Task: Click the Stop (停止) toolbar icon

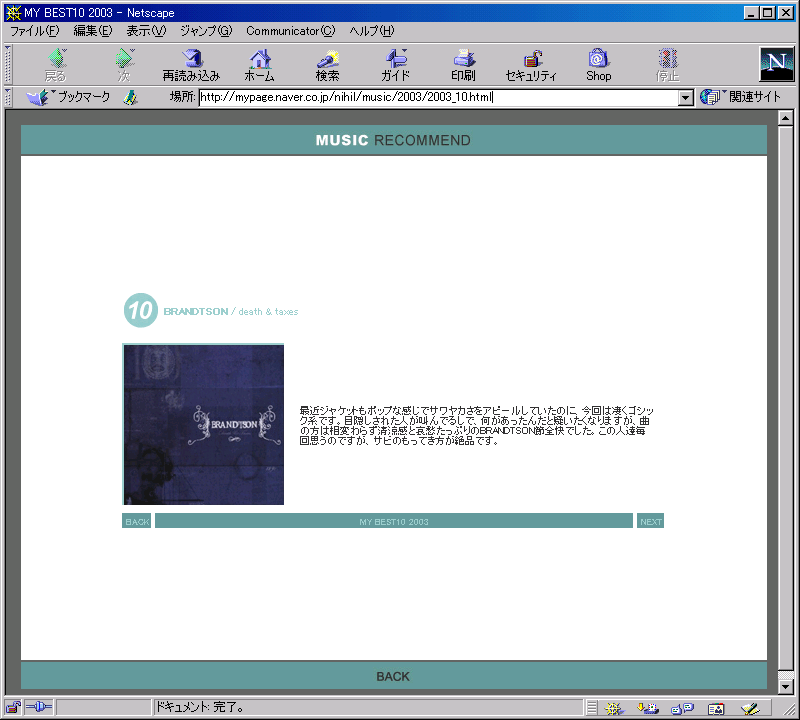Action: 667,65
